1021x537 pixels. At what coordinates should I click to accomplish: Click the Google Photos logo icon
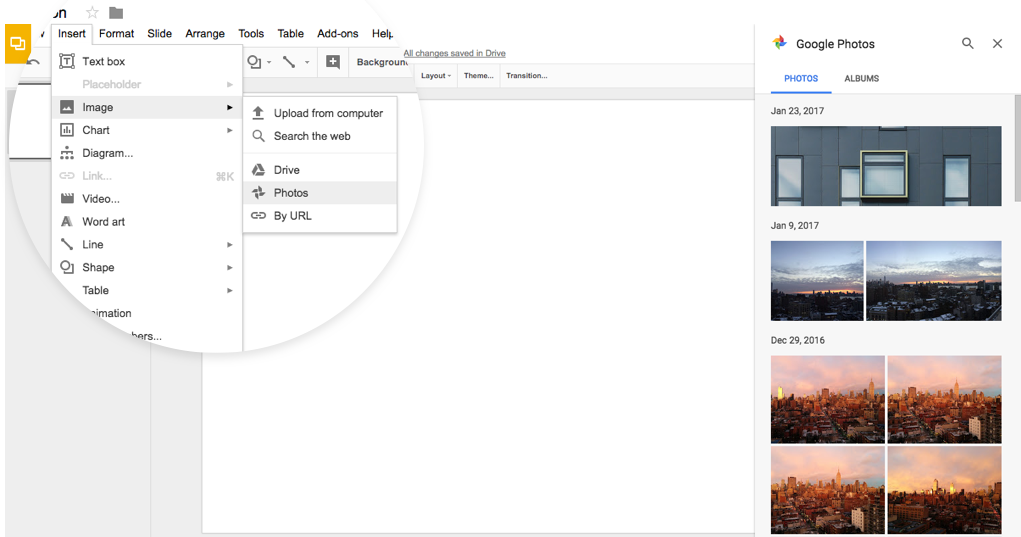pyautogui.click(x=779, y=43)
